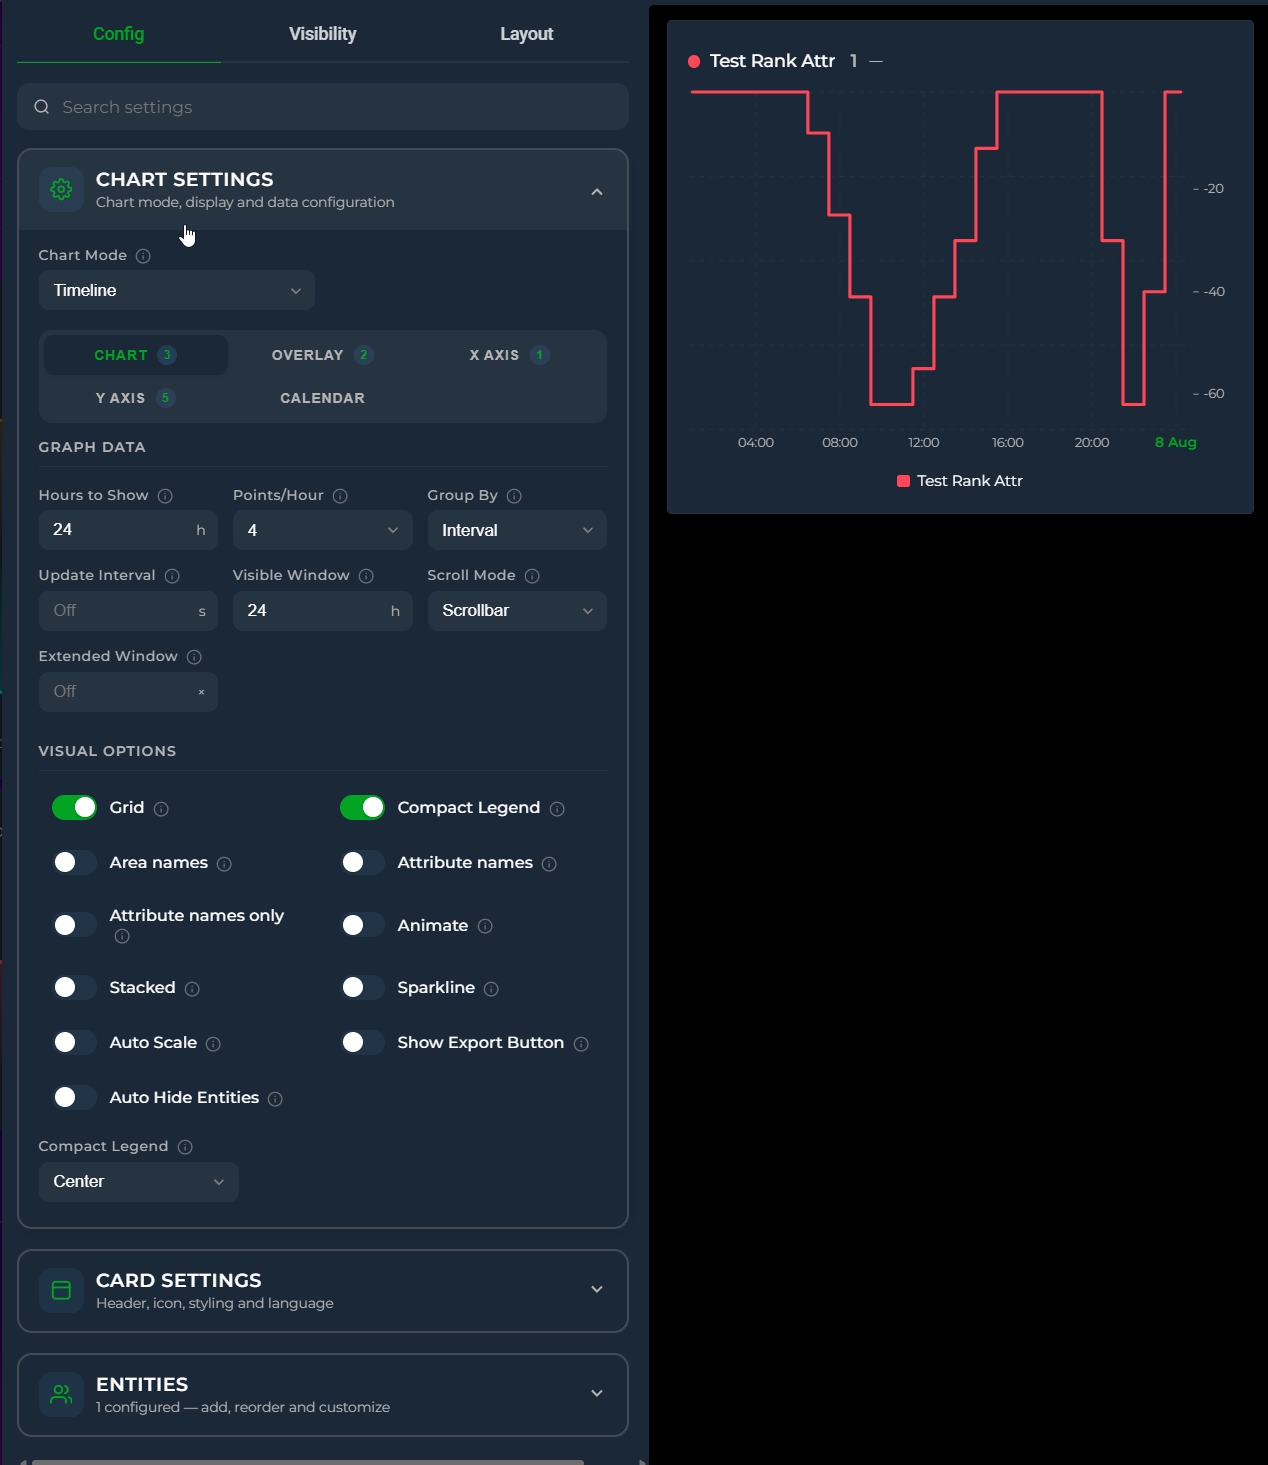
Task: Show info for Chart Mode
Action: 143,256
